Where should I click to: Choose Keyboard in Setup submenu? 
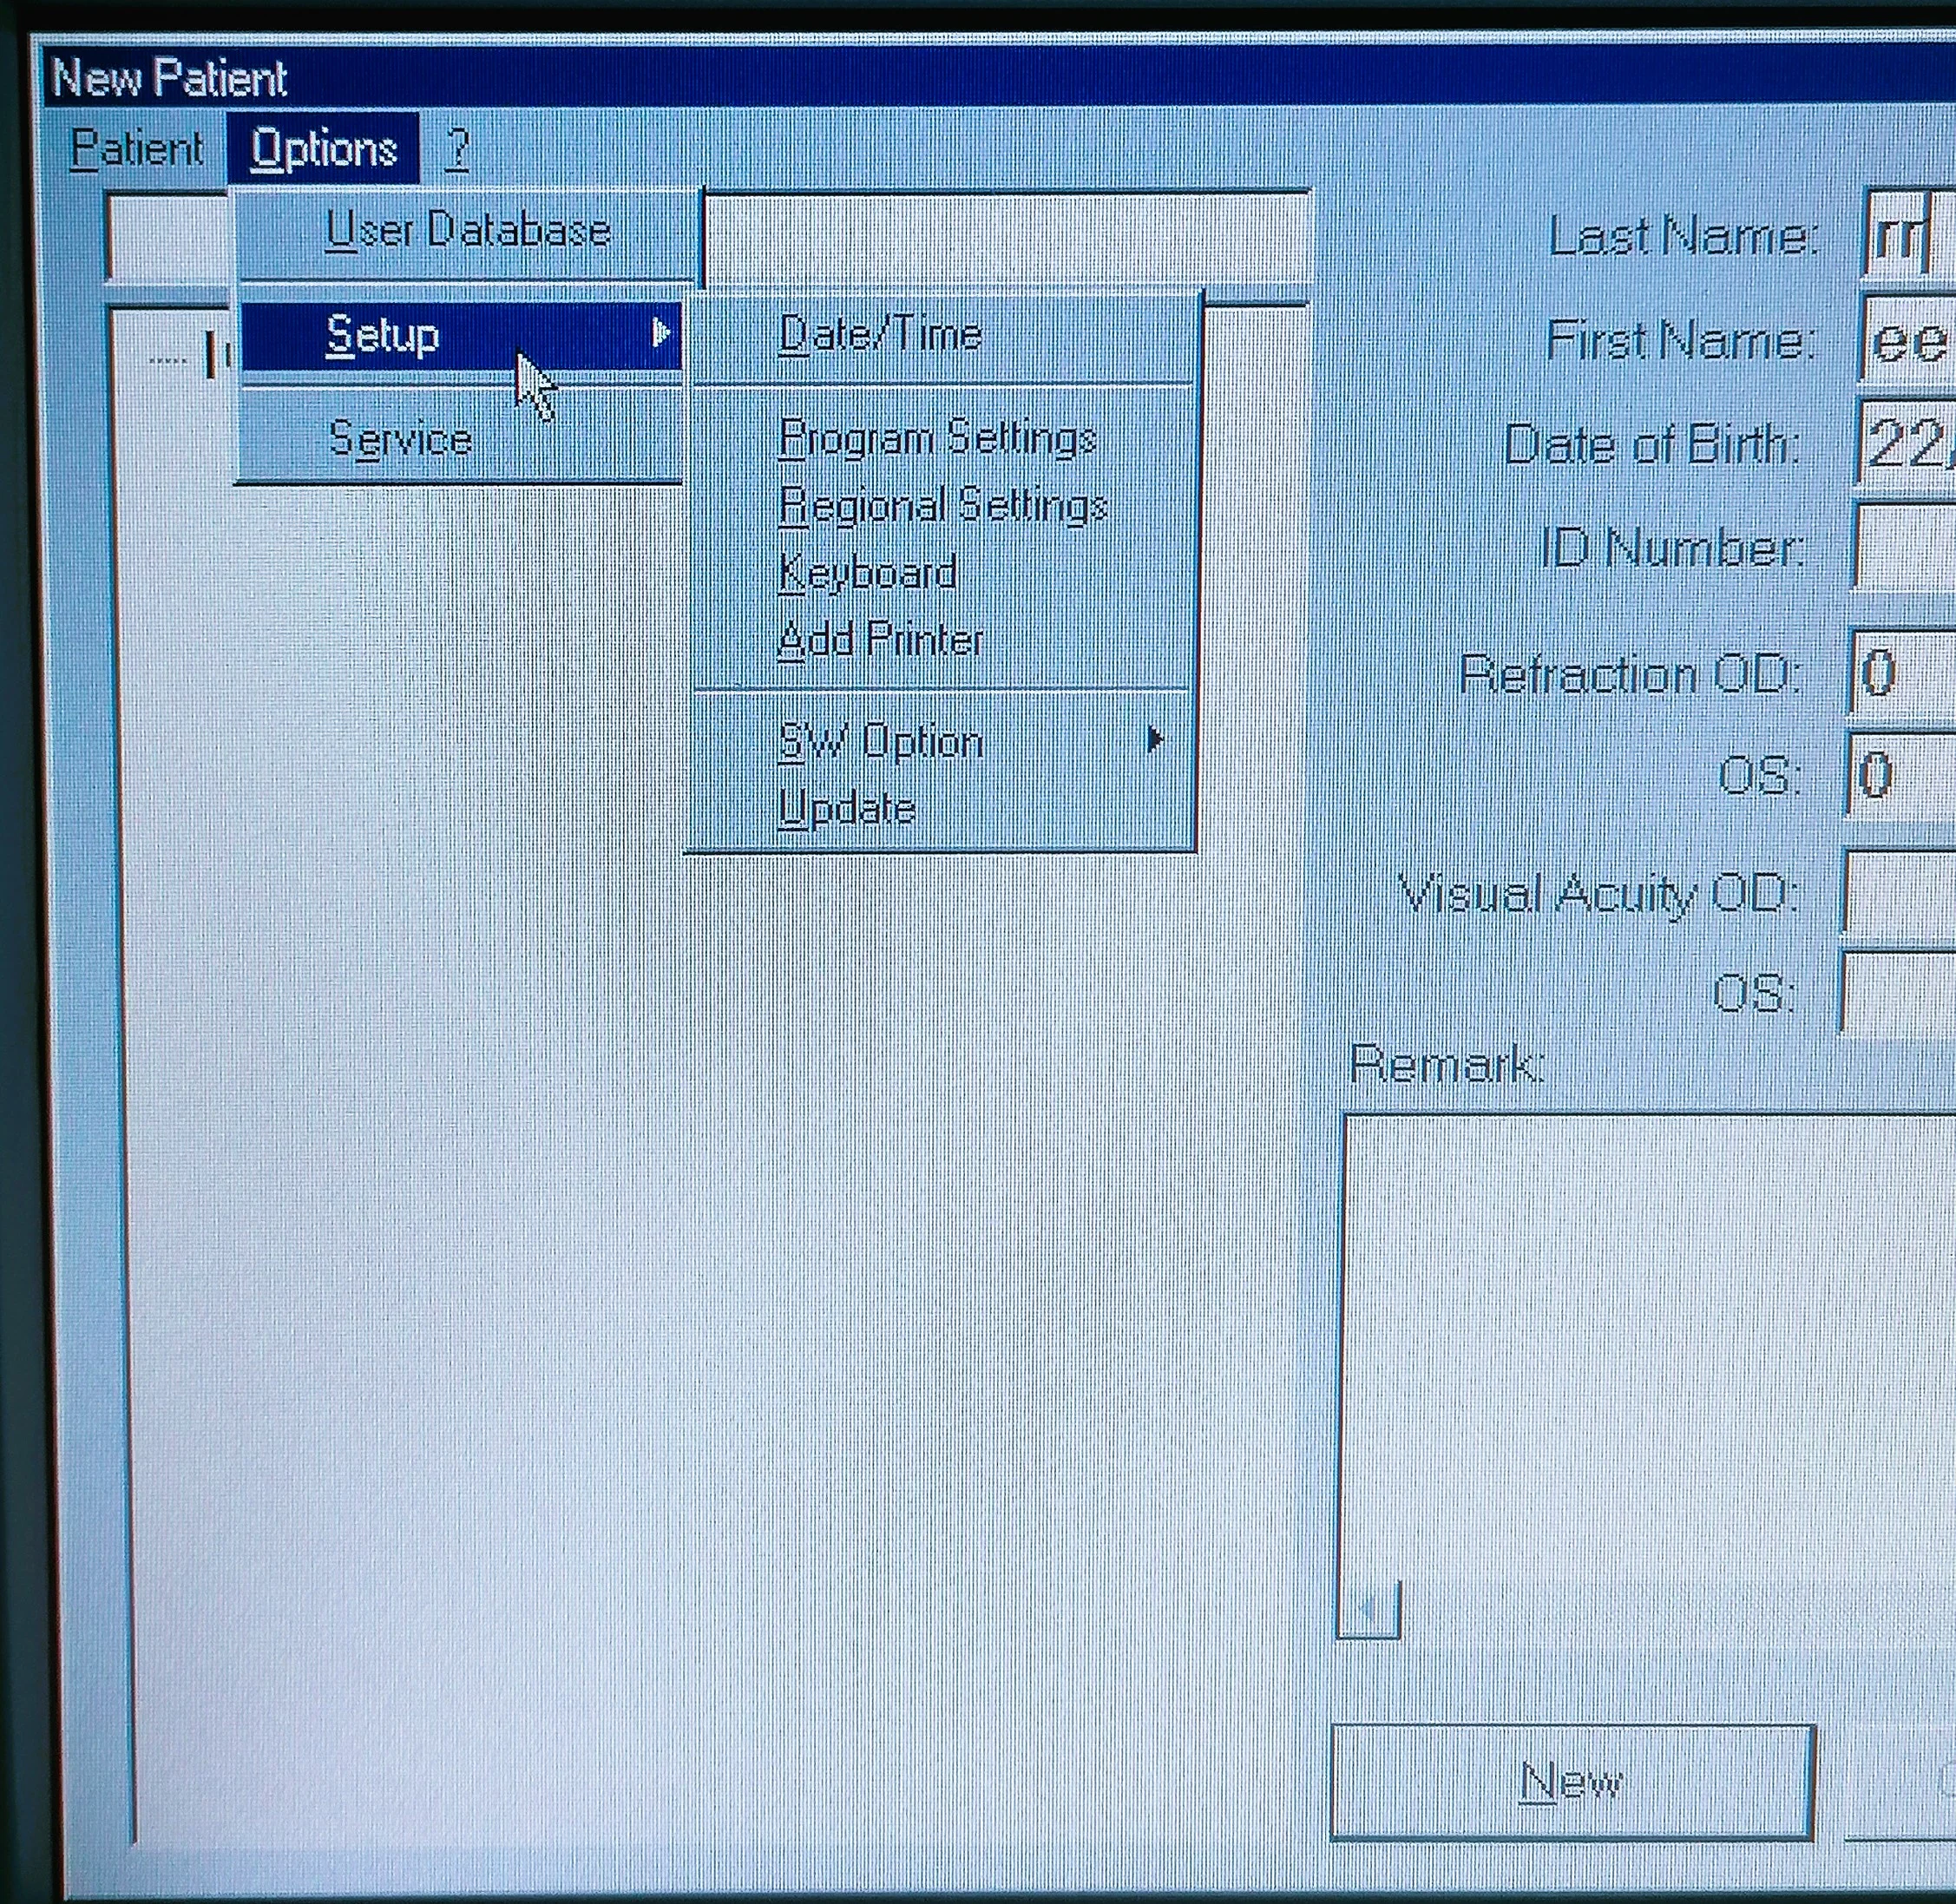pos(944,572)
